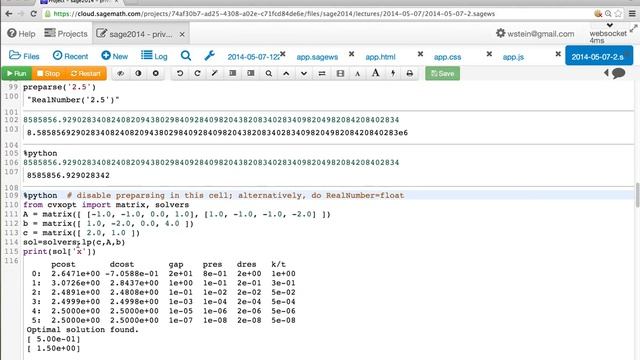
Task: Increase font size with large A
Action: pyautogui.click(x=376, y=73)
